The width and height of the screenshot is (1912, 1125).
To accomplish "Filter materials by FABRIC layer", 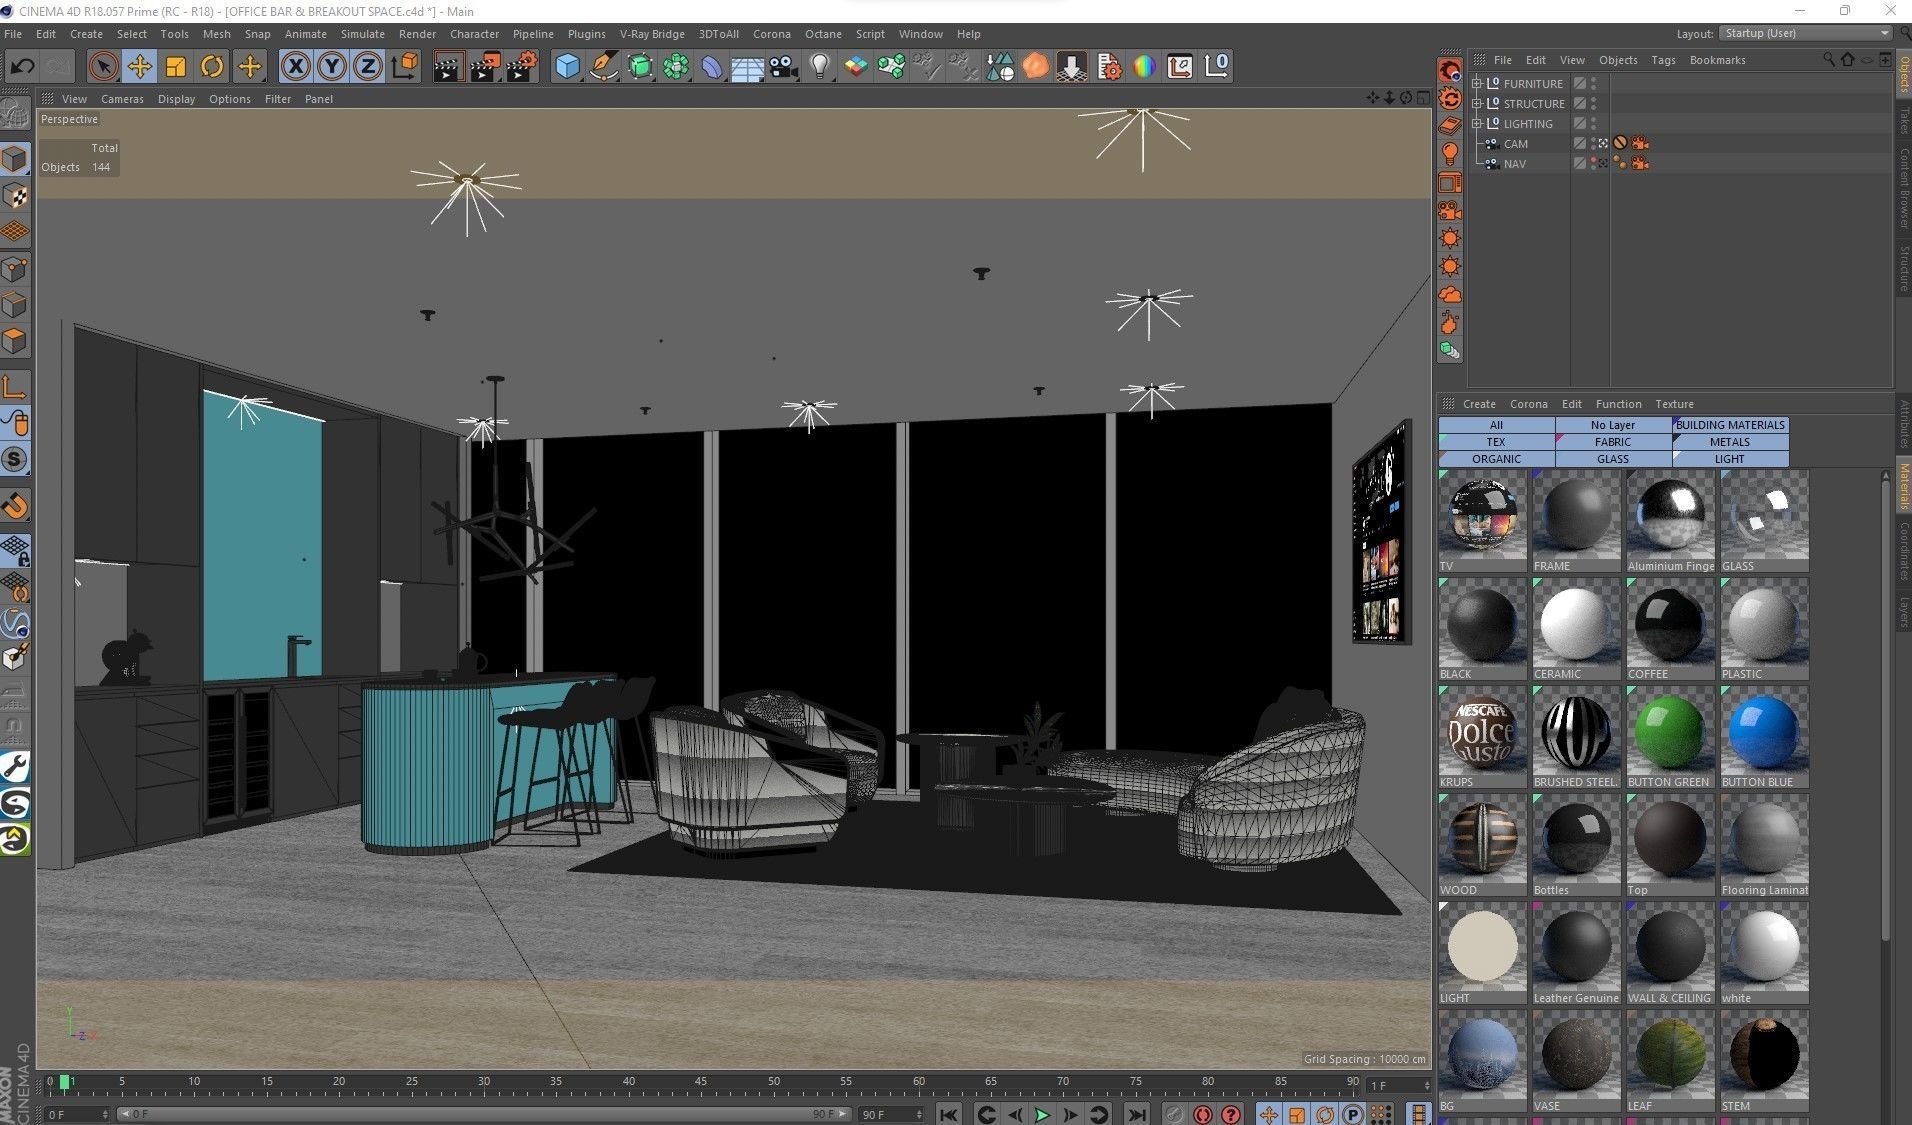I will 1613,442.
